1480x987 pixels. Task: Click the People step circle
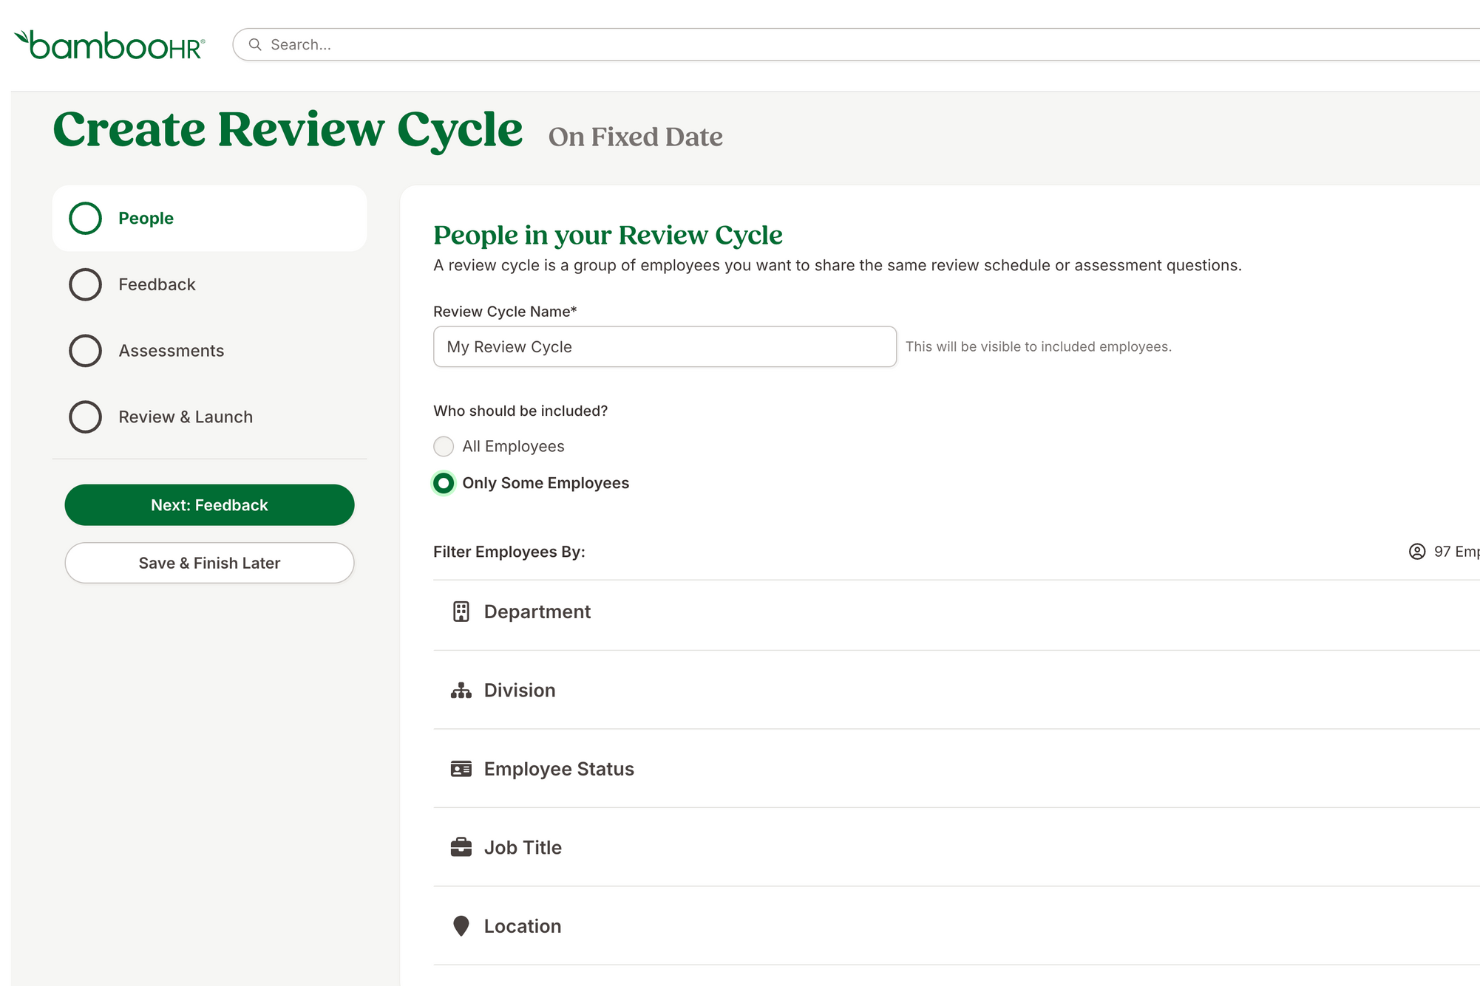pyautogui.click(x=85, y=218)
